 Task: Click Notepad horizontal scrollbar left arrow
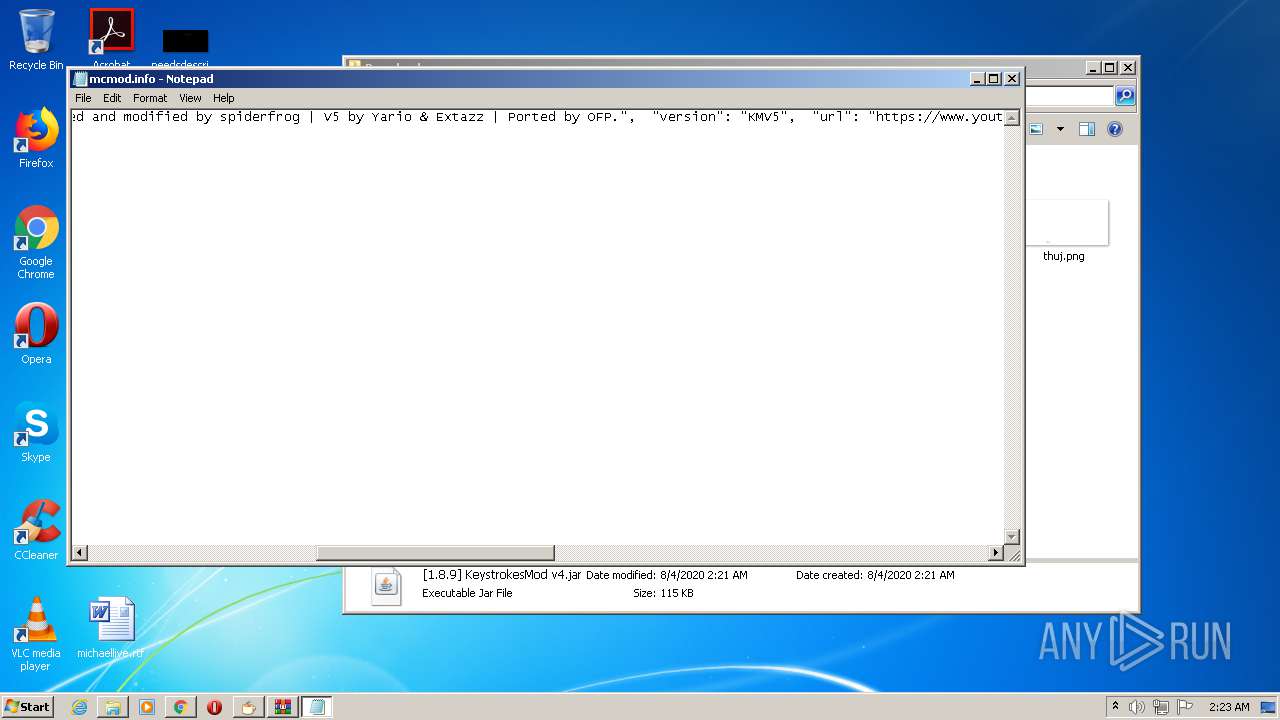80,553
